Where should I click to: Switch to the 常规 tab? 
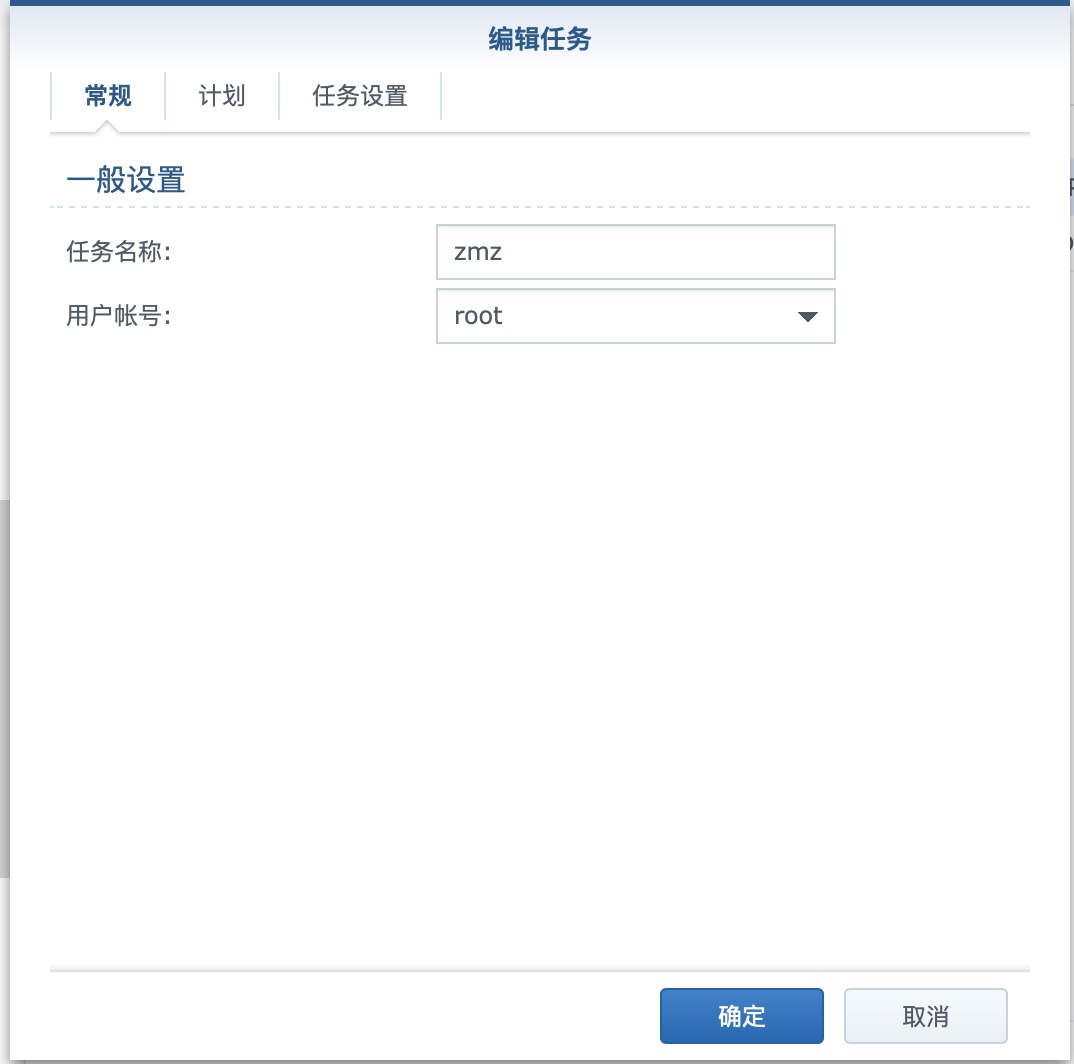pos(108,96)
